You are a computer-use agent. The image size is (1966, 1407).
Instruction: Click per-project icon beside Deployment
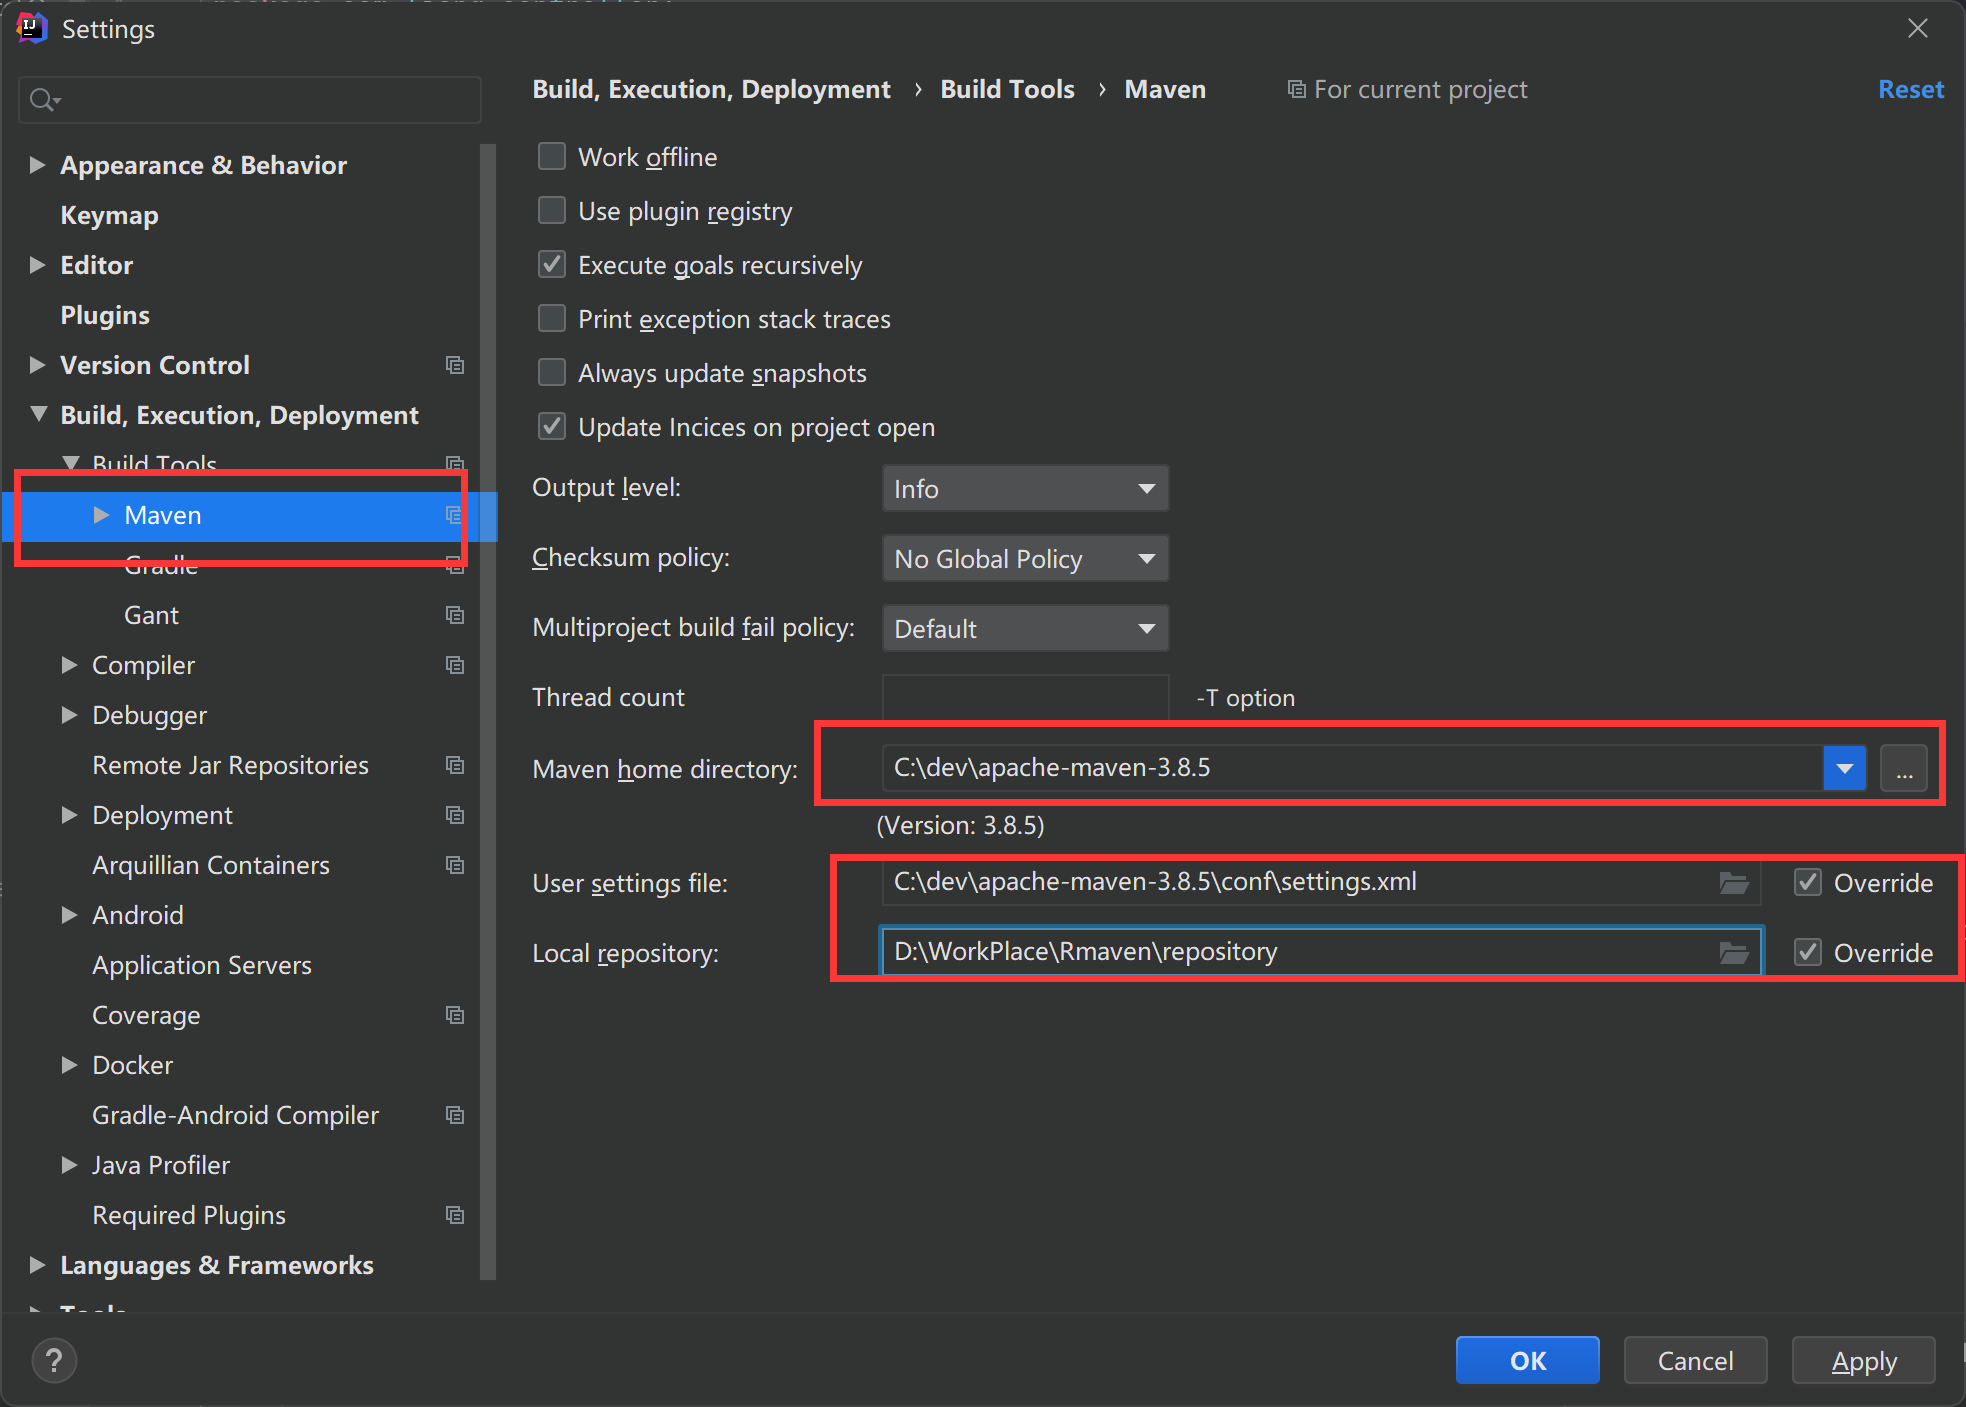(455, 815)
